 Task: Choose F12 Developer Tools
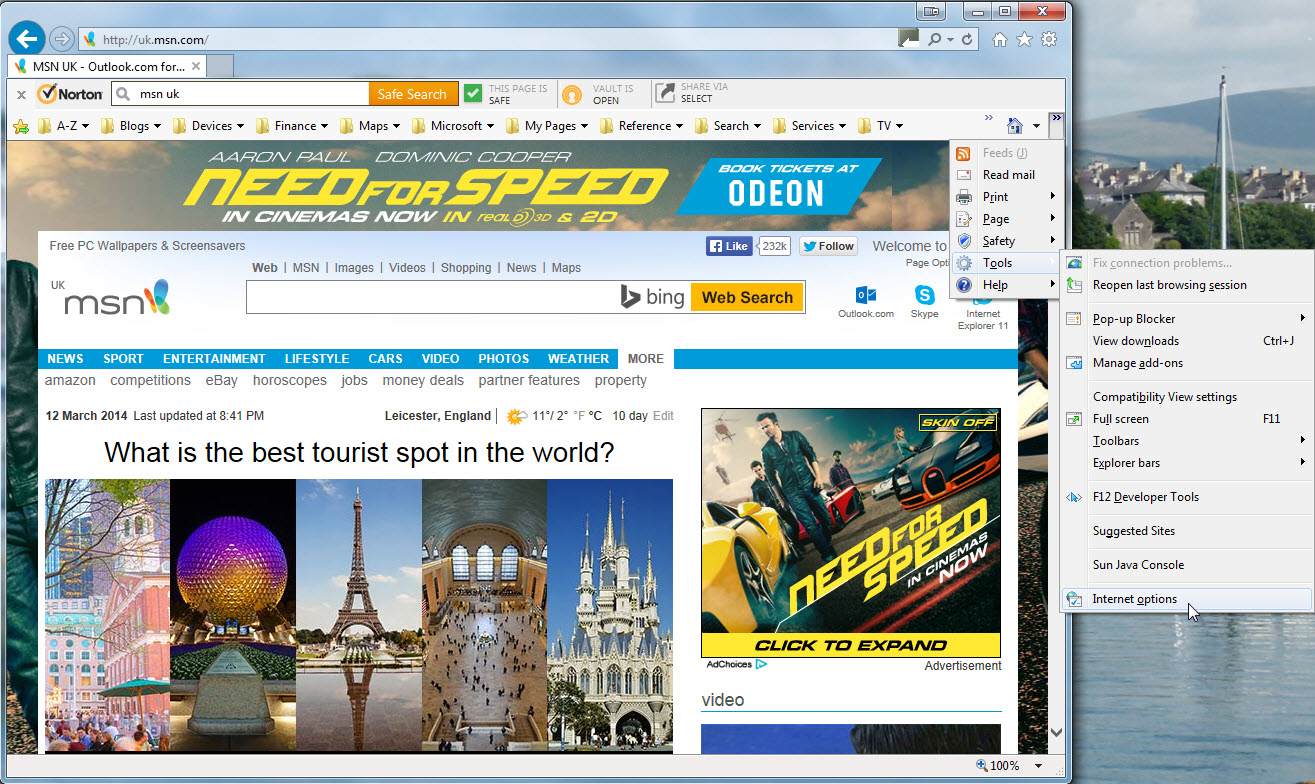click(1187, 497)
